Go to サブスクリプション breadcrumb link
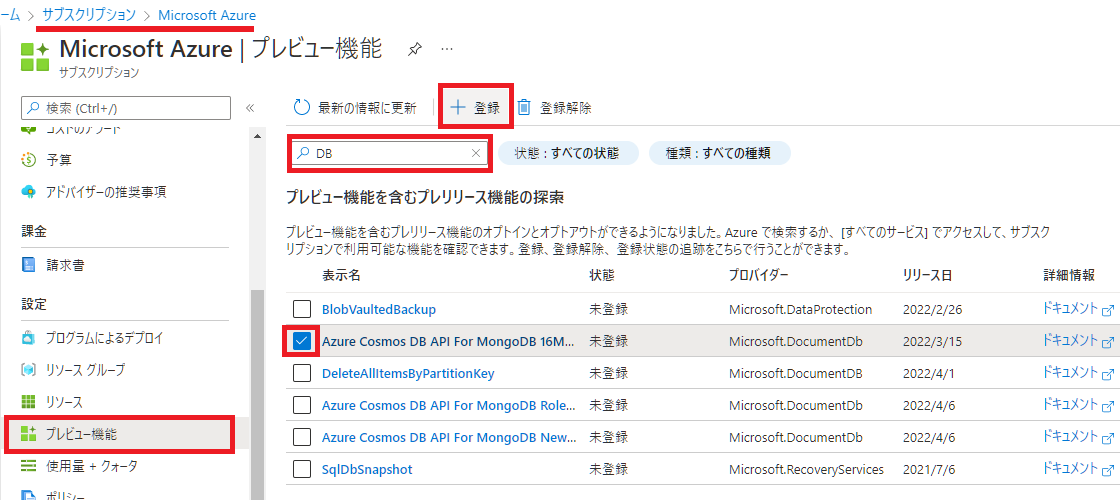 coord(89,14)
